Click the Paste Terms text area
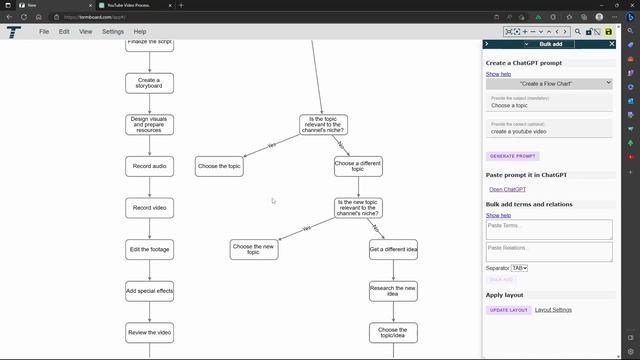Viewport: 640px width, 360px height. [x=549, y=229]
